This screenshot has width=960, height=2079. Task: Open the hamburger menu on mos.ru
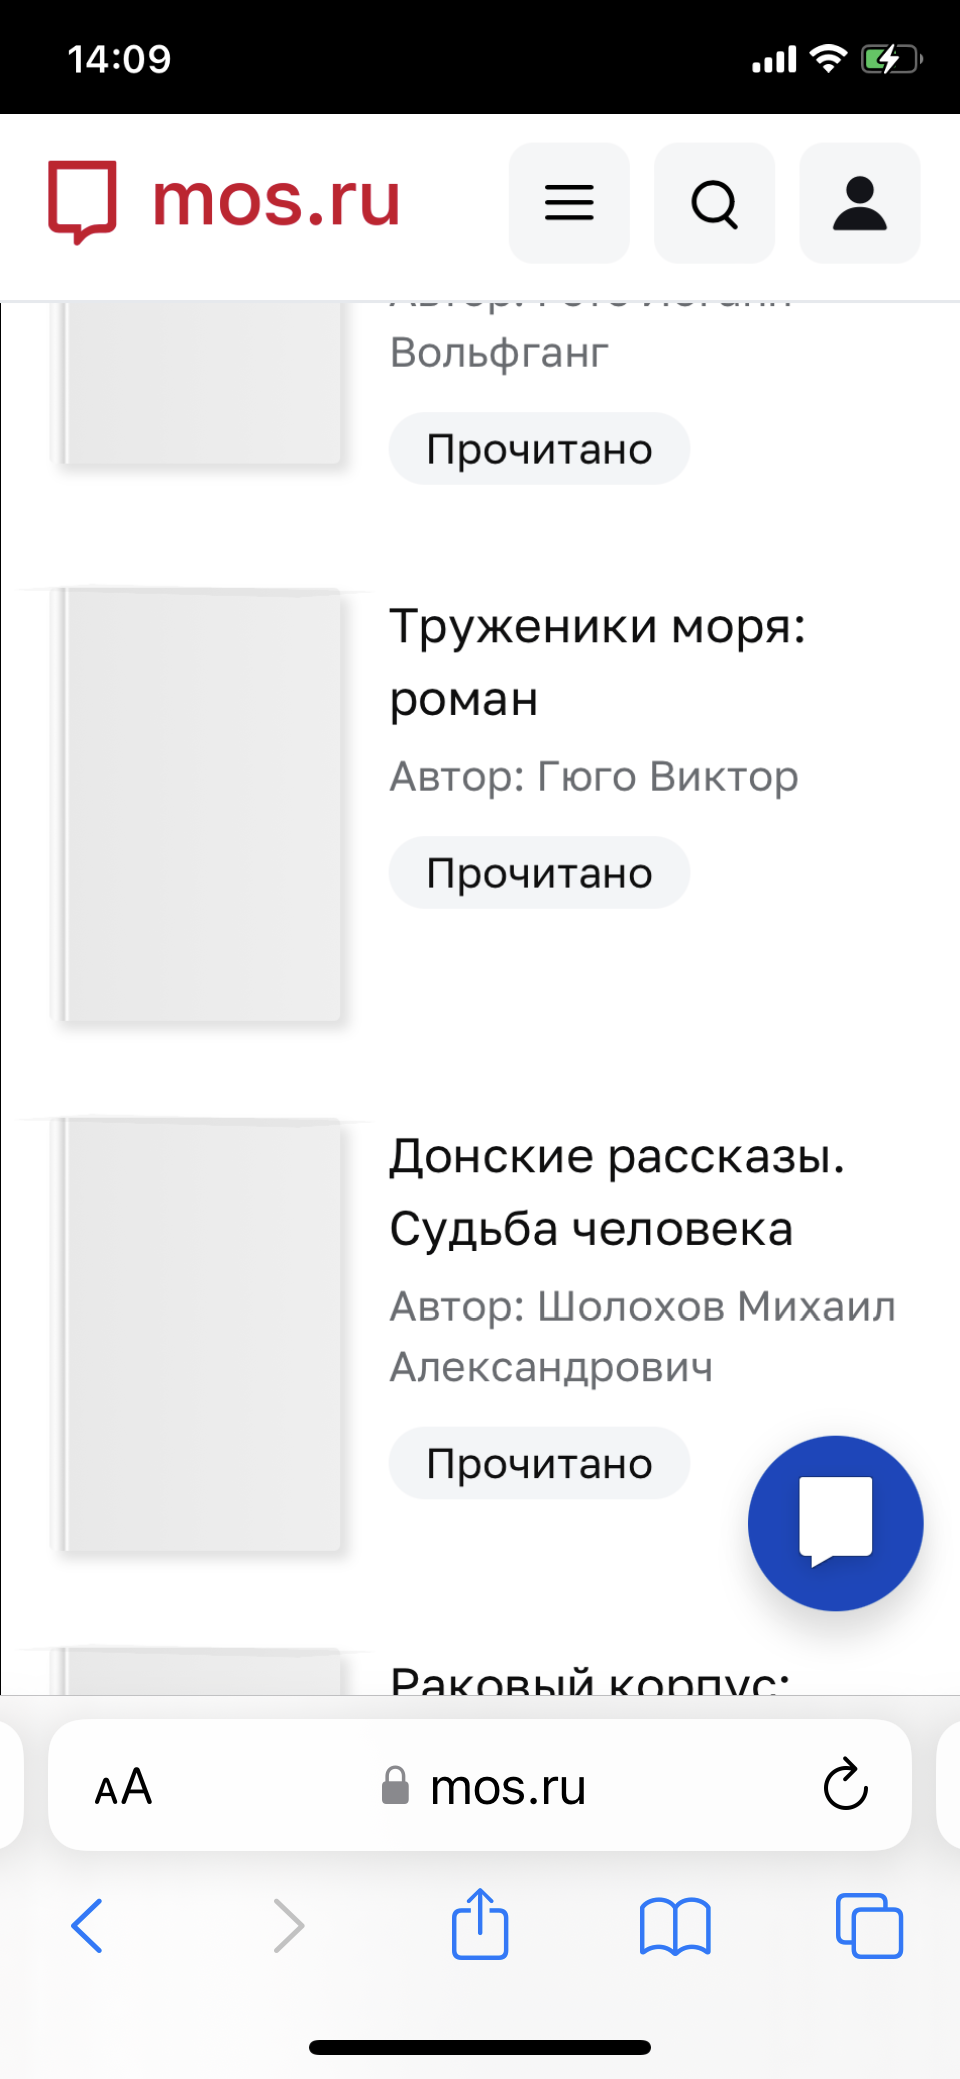coord(569,203)
